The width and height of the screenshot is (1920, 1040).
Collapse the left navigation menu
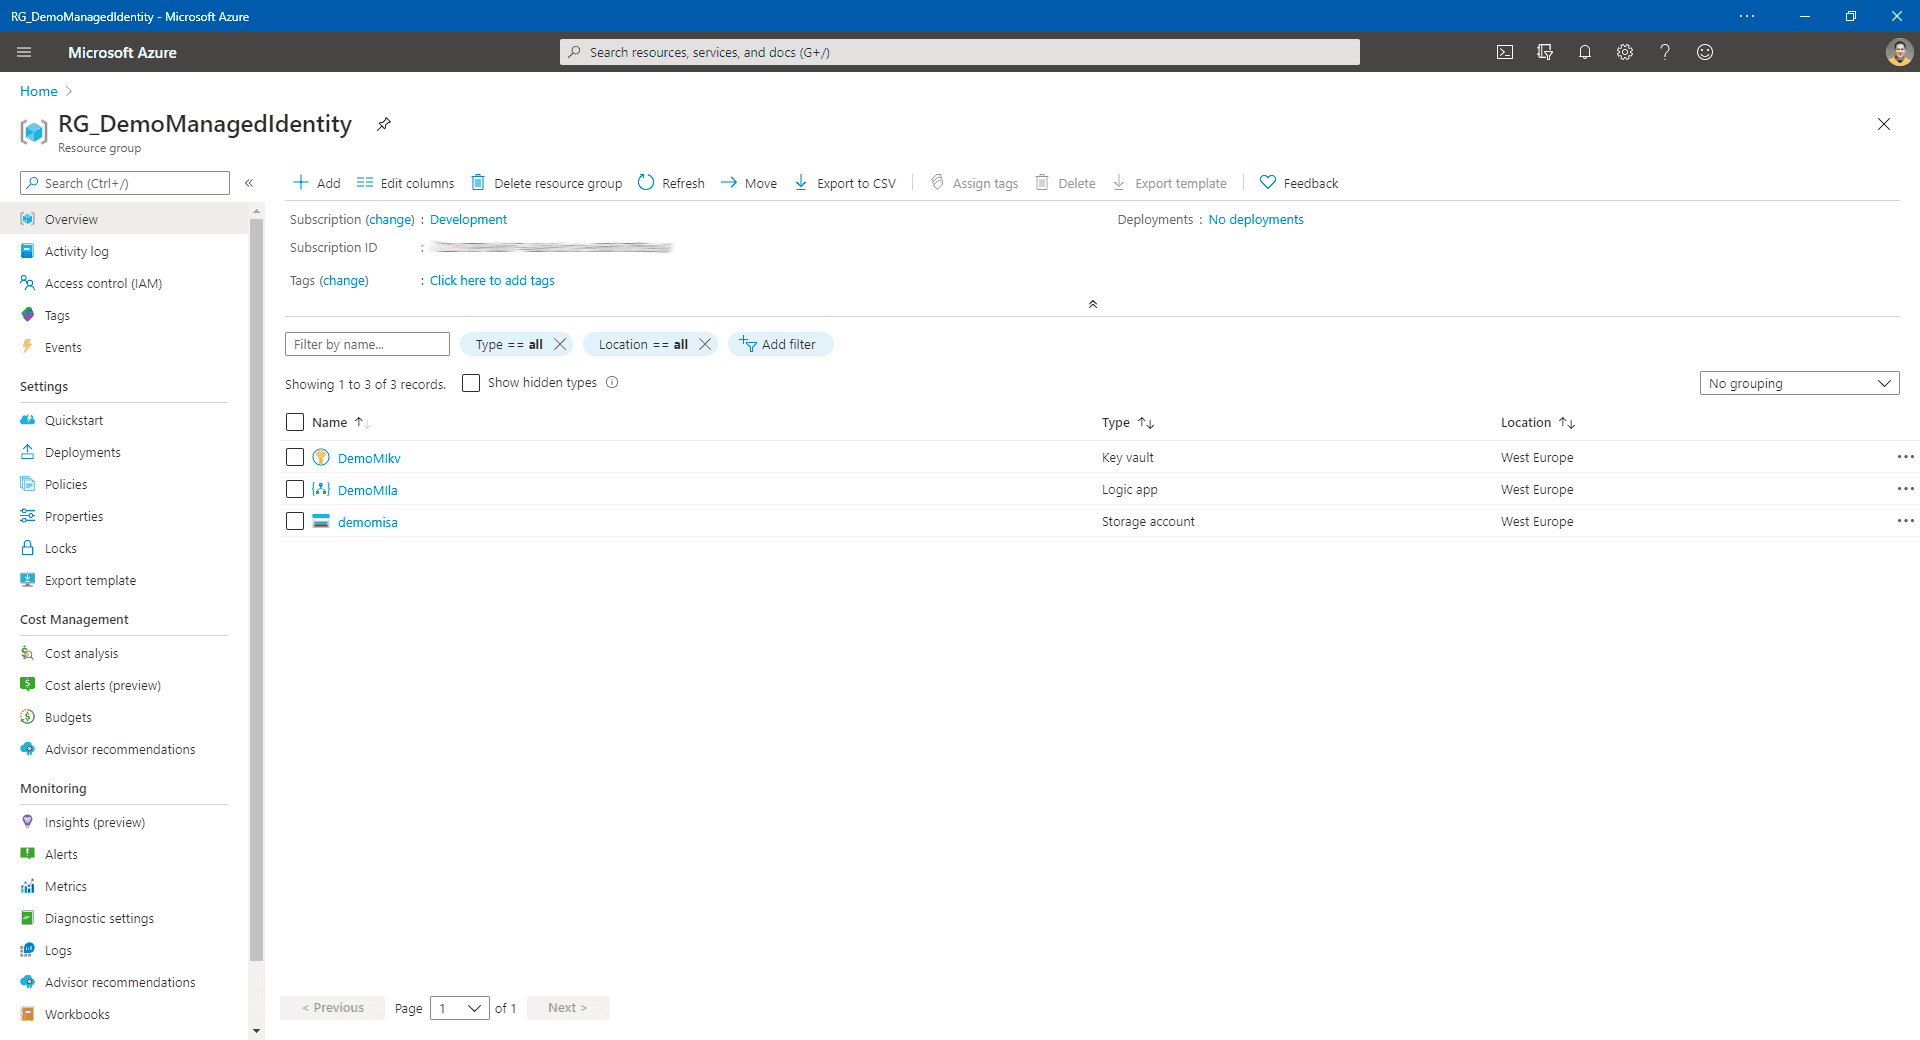coord(249,183)
